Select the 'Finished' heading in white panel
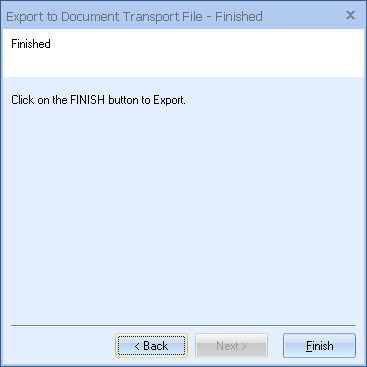 pos(31,44)
